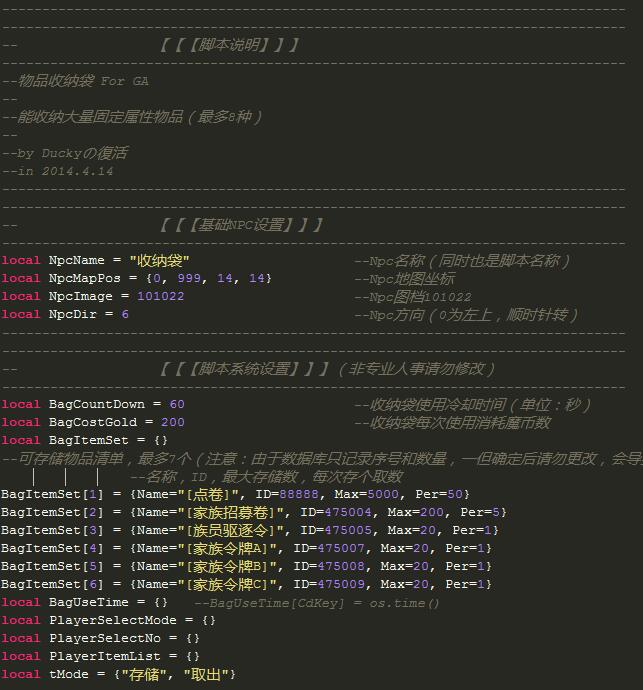
Task: Click the BagUseTime os.time() comment
Action: coord(316,603)
